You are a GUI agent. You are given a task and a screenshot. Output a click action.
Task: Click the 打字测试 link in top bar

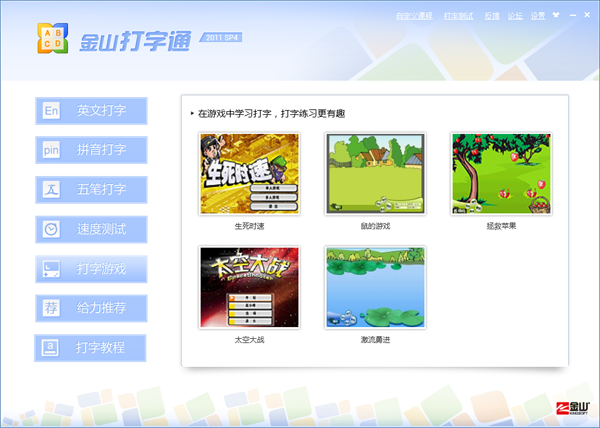point(459,16)
